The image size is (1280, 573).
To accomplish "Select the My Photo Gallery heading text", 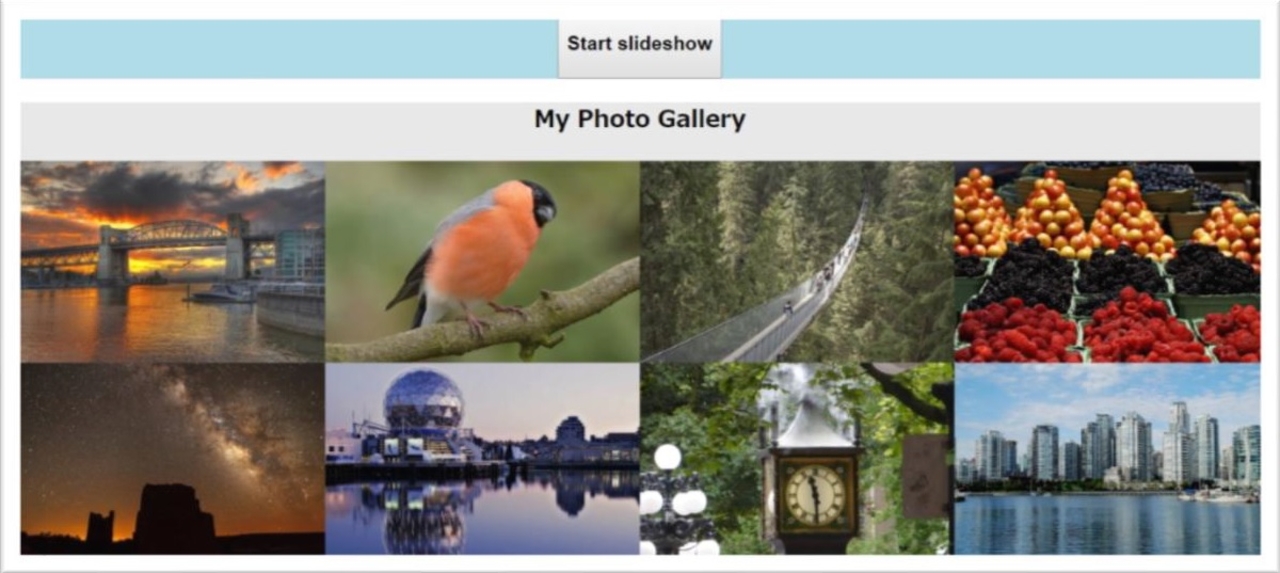I will [x=640, y=119].
